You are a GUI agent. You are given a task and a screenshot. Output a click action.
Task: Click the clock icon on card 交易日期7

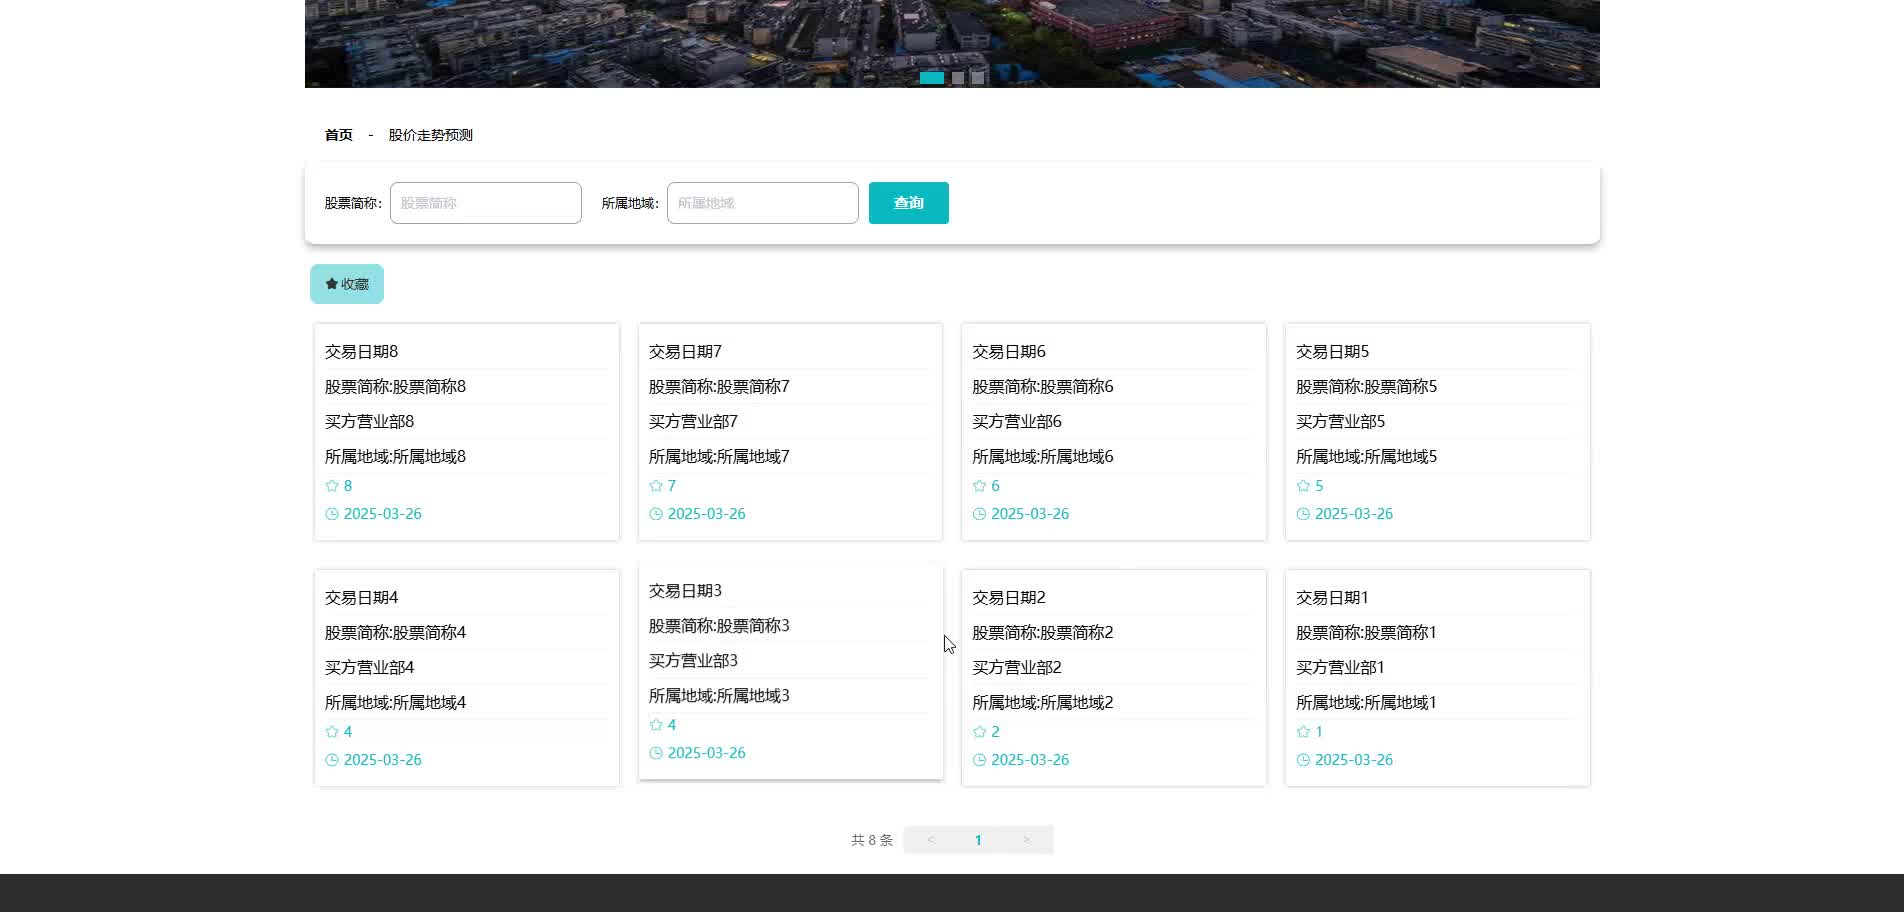656,514
